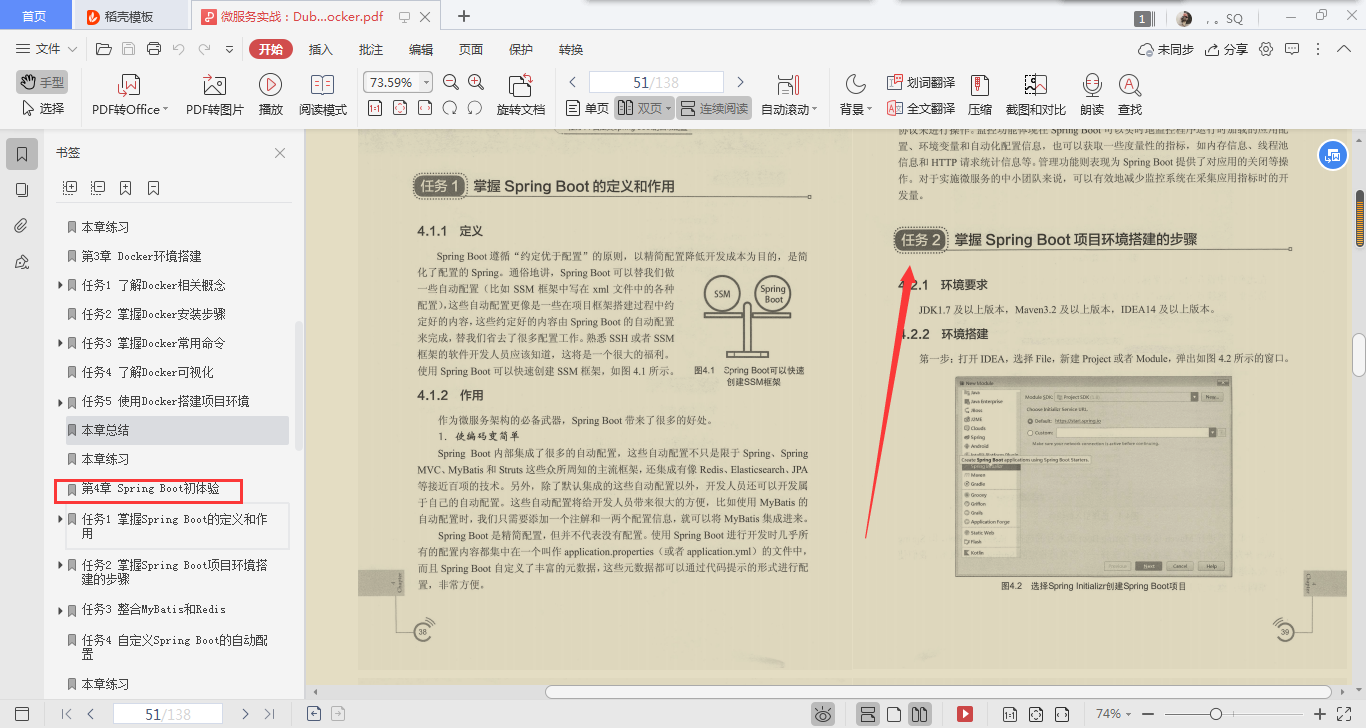Expand bookmark 任务3 整合MyBatis和Redis
1366x728 pixels.
click(61, 610)
